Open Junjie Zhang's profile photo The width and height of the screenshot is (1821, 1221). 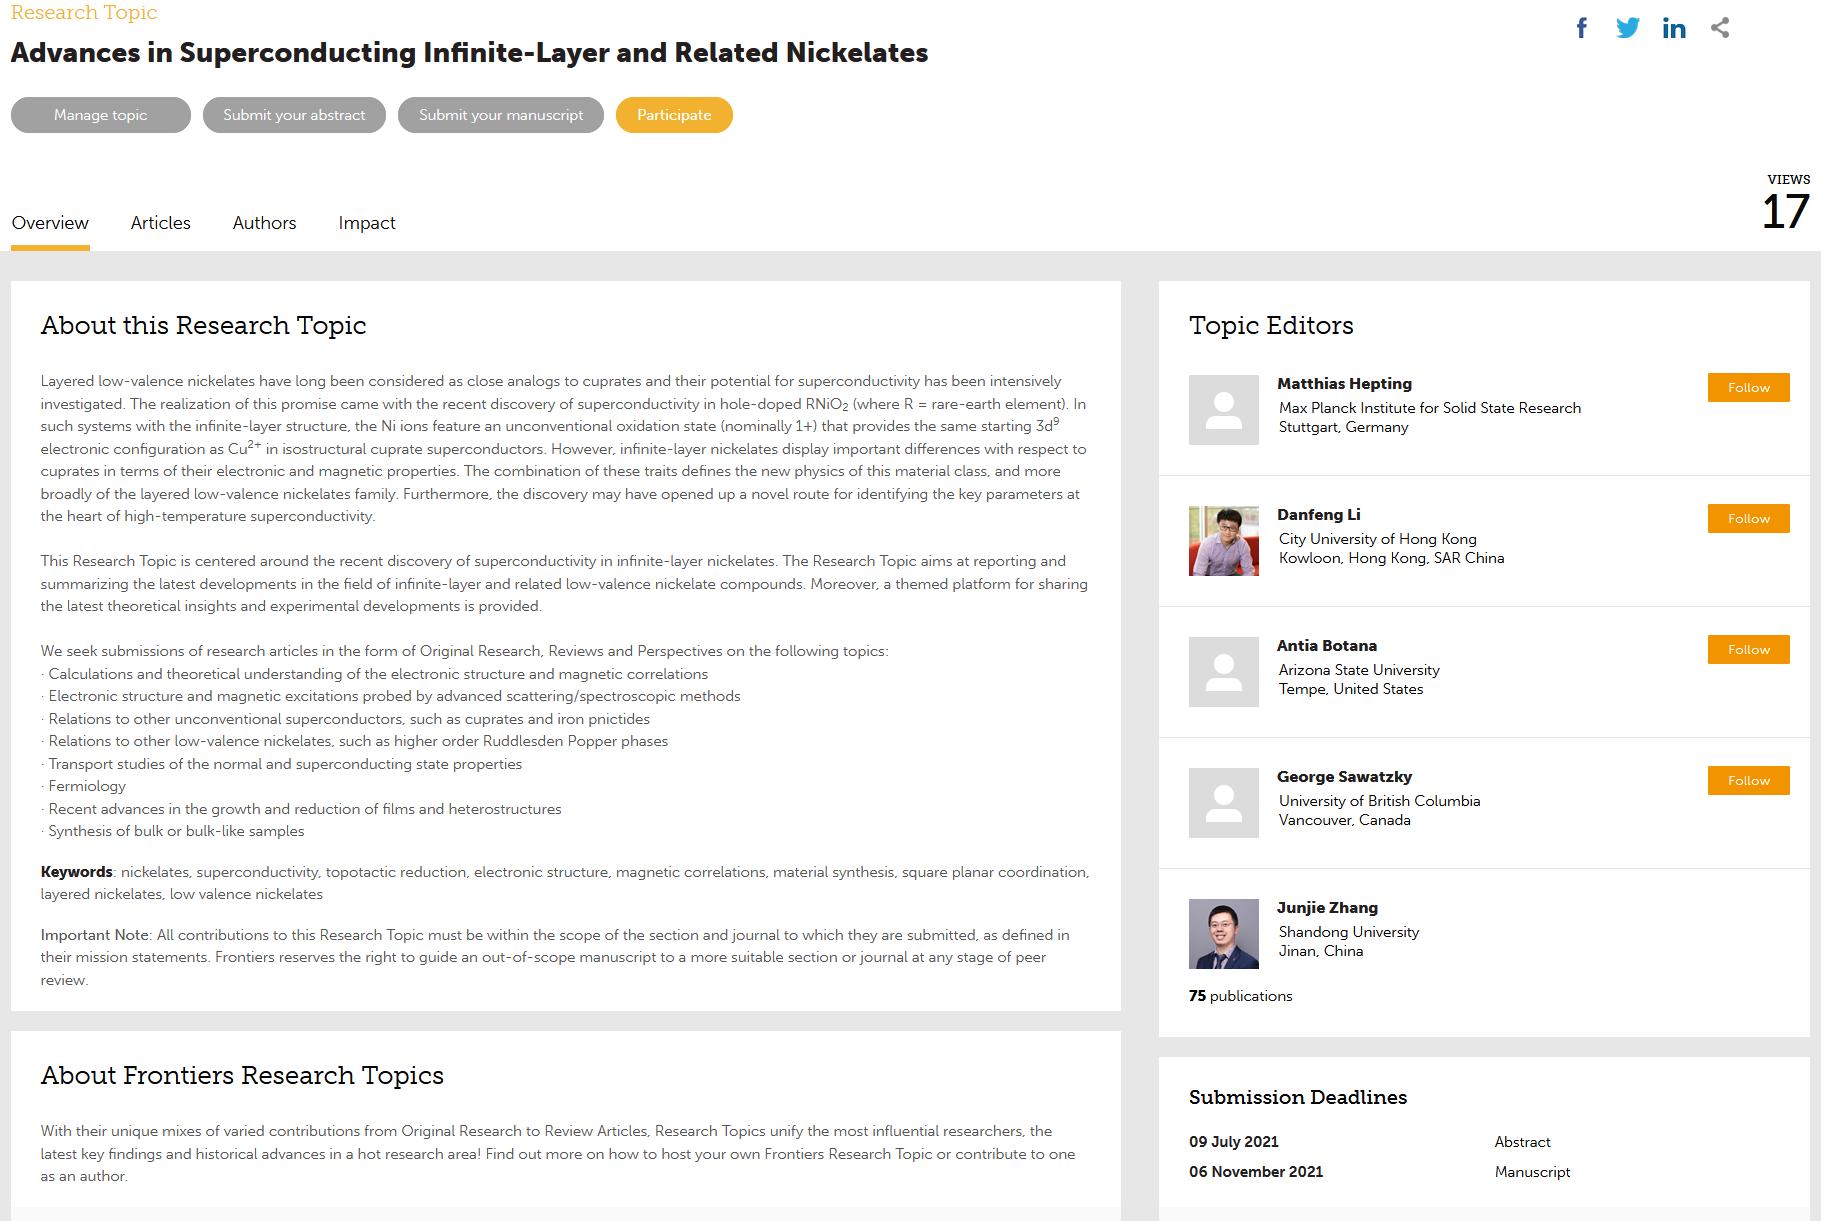click(x=1223, y=934)
